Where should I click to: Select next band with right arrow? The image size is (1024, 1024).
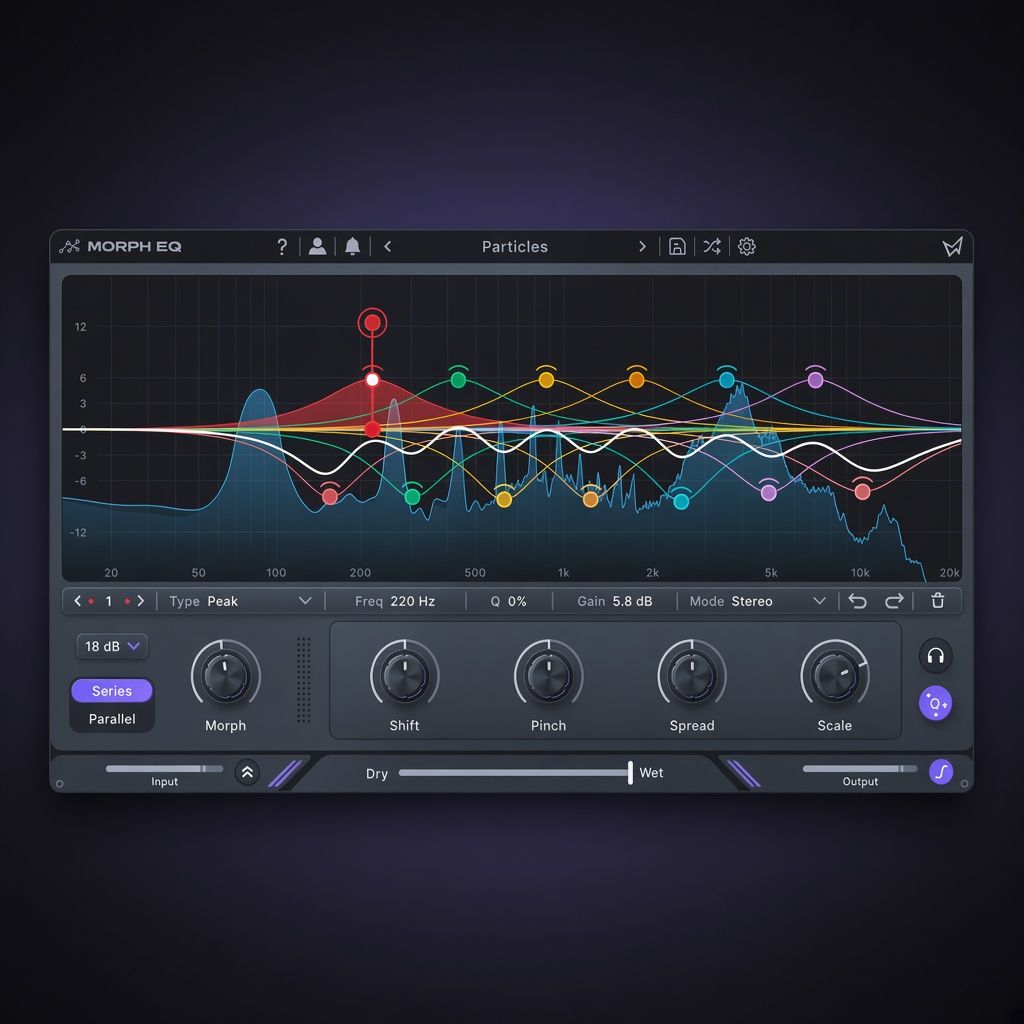(x=140, y=601)
